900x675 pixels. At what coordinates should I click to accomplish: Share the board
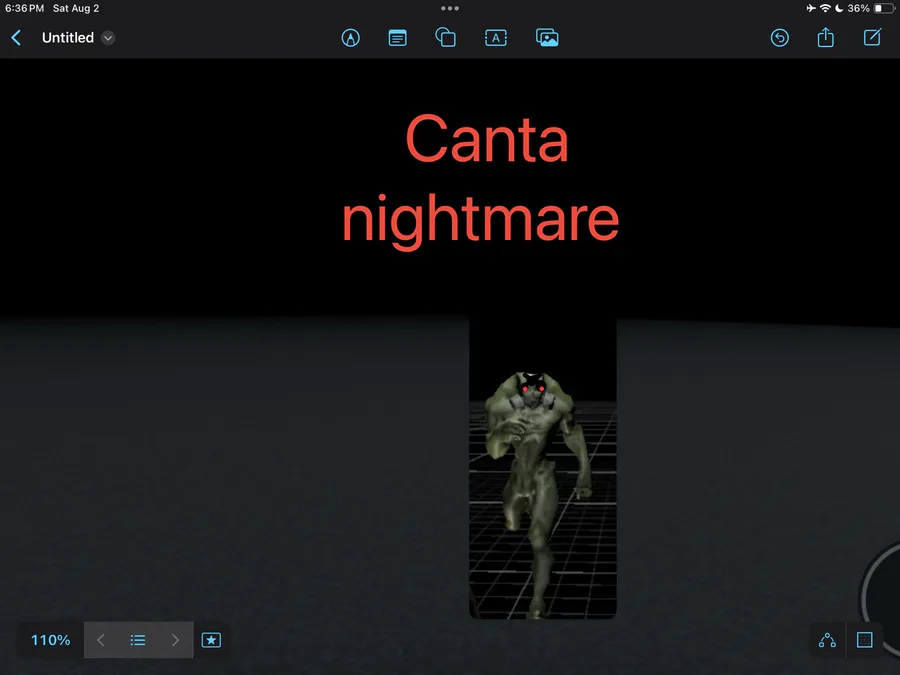tap(825, 37)
